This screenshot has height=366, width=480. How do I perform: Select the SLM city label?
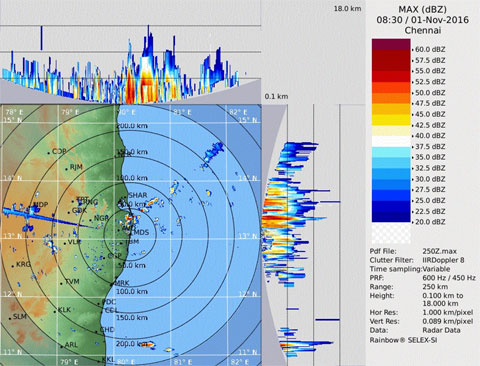[x=20, y=316]
